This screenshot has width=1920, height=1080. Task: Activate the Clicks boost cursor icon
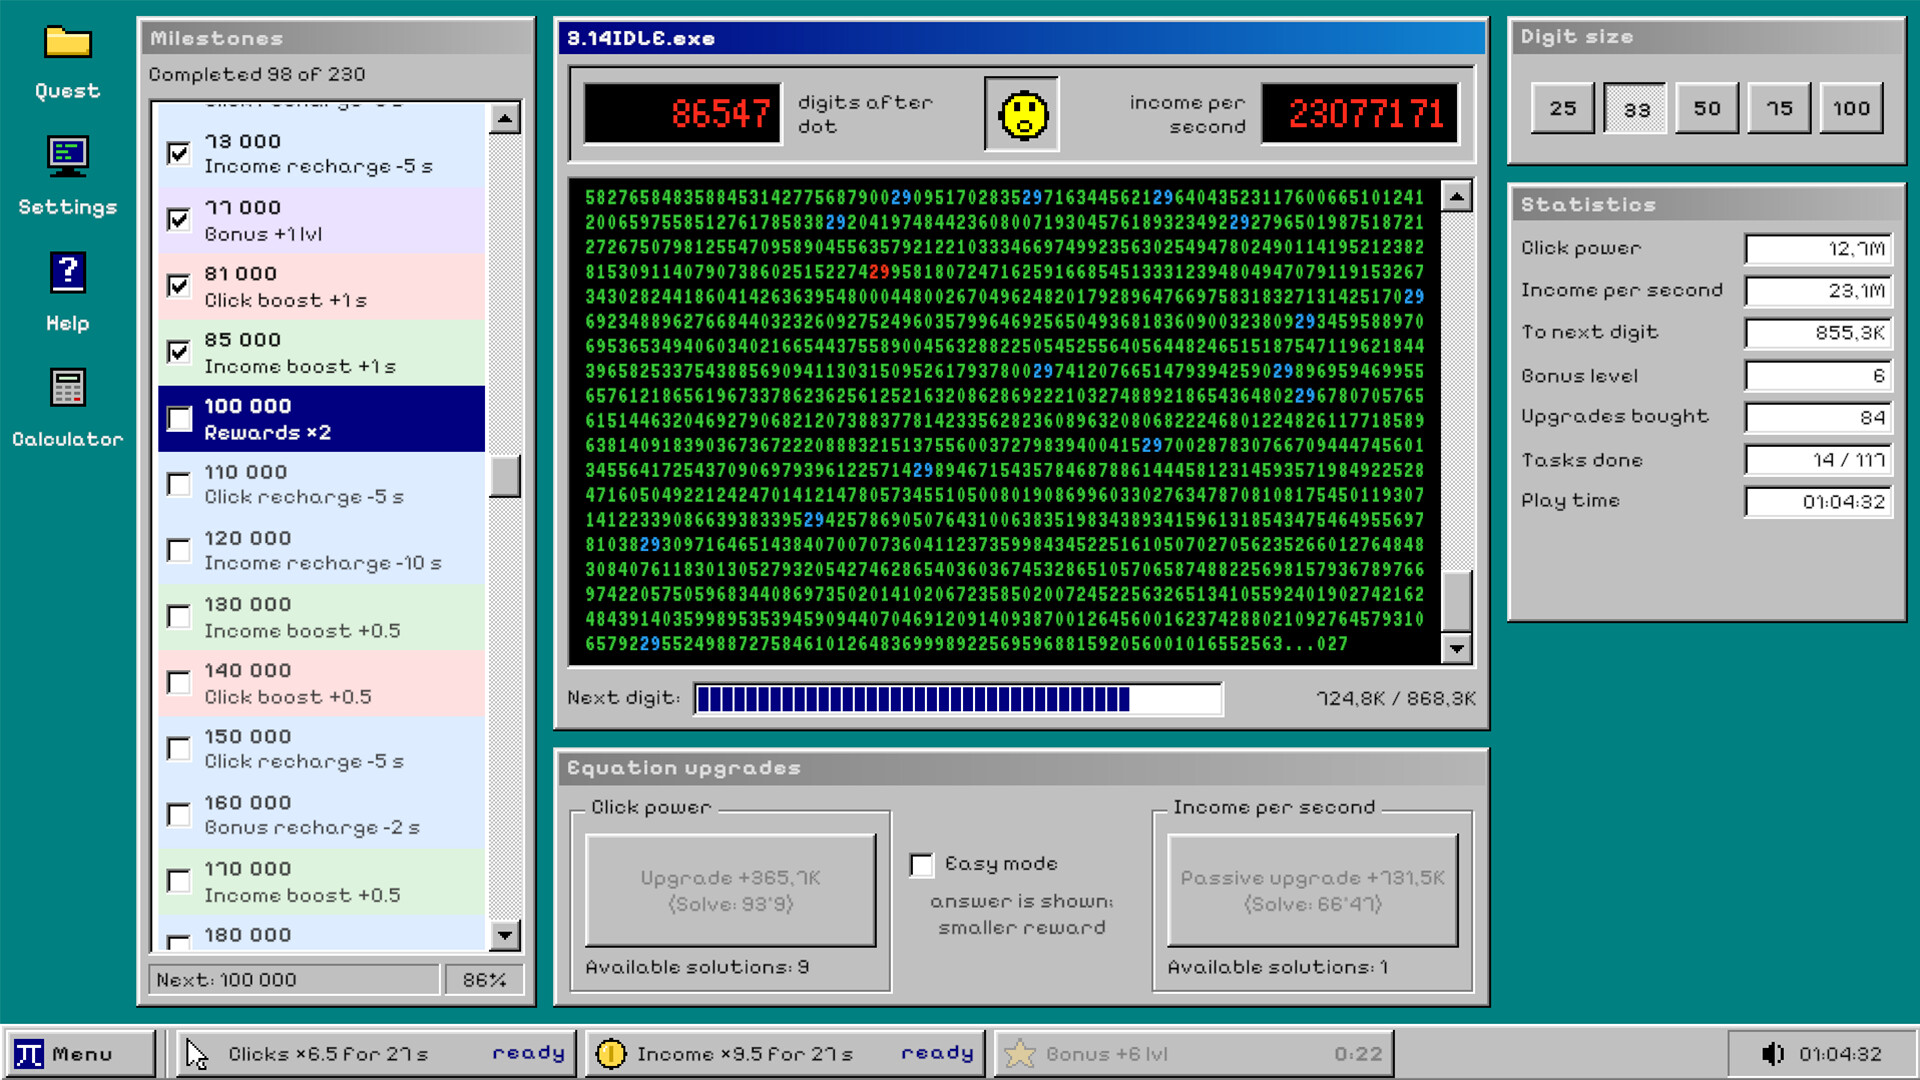click(197, 1054)
